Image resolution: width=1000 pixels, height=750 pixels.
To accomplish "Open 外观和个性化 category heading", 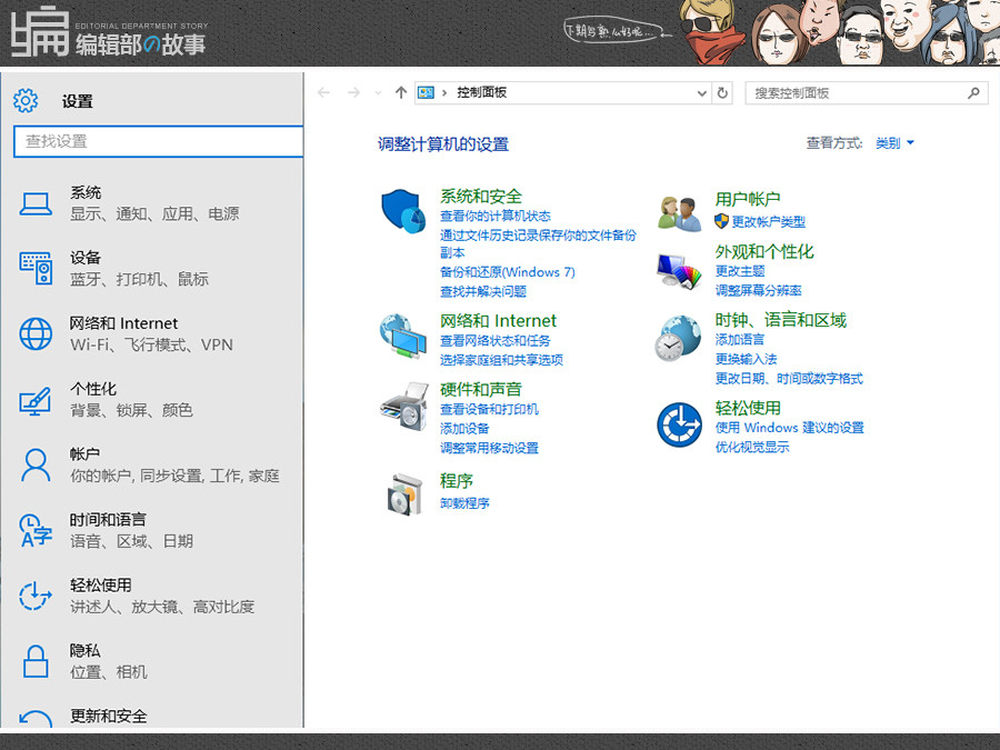I will pos(765,252).
